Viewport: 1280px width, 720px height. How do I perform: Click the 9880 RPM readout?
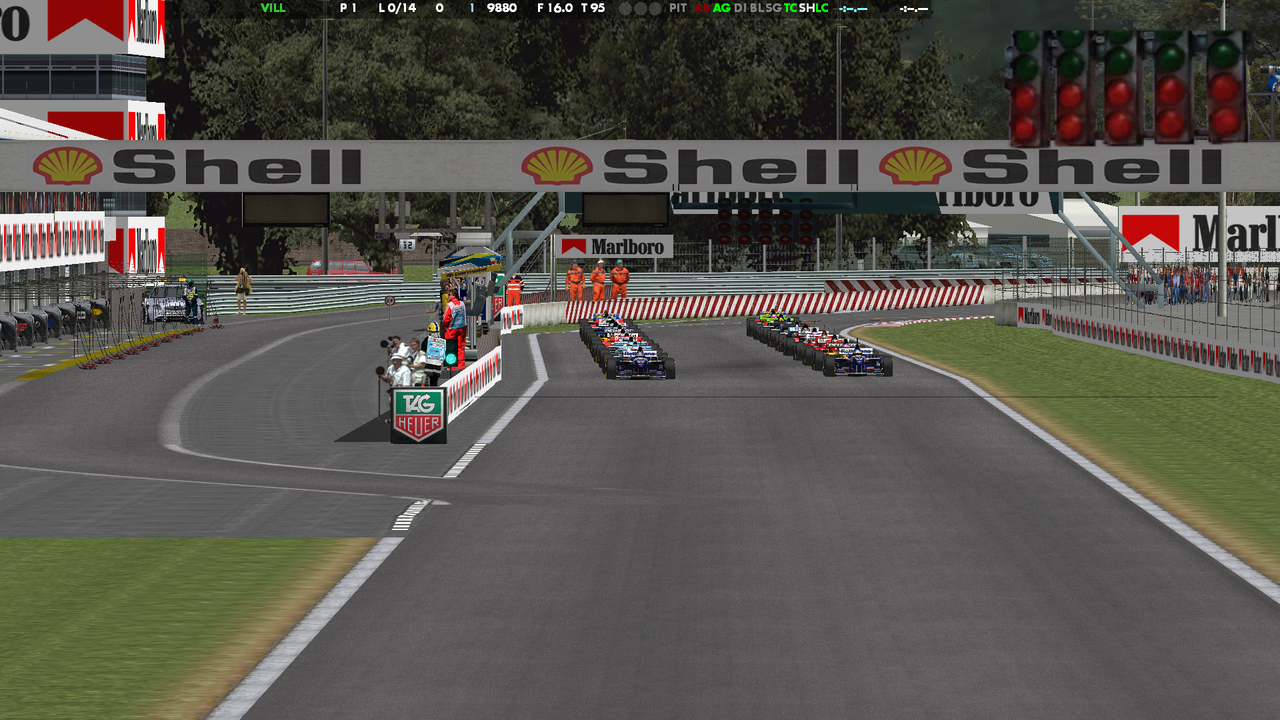(x=501, y=7)
